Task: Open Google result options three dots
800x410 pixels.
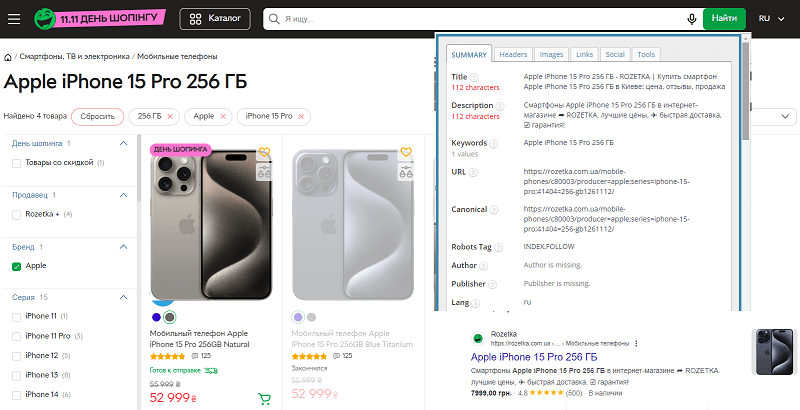Action: [636, 344]
